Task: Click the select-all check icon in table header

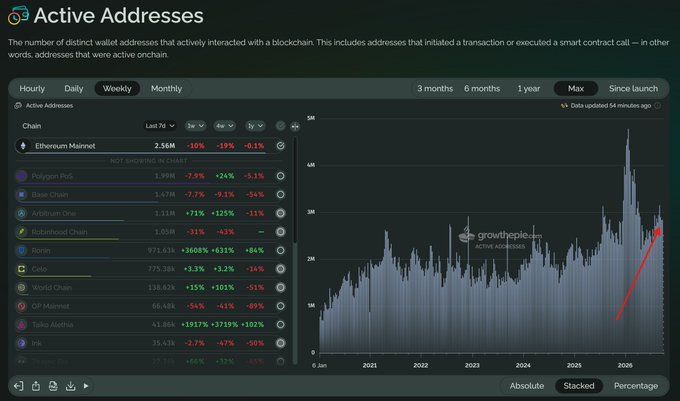Action: tap(281, 126)
